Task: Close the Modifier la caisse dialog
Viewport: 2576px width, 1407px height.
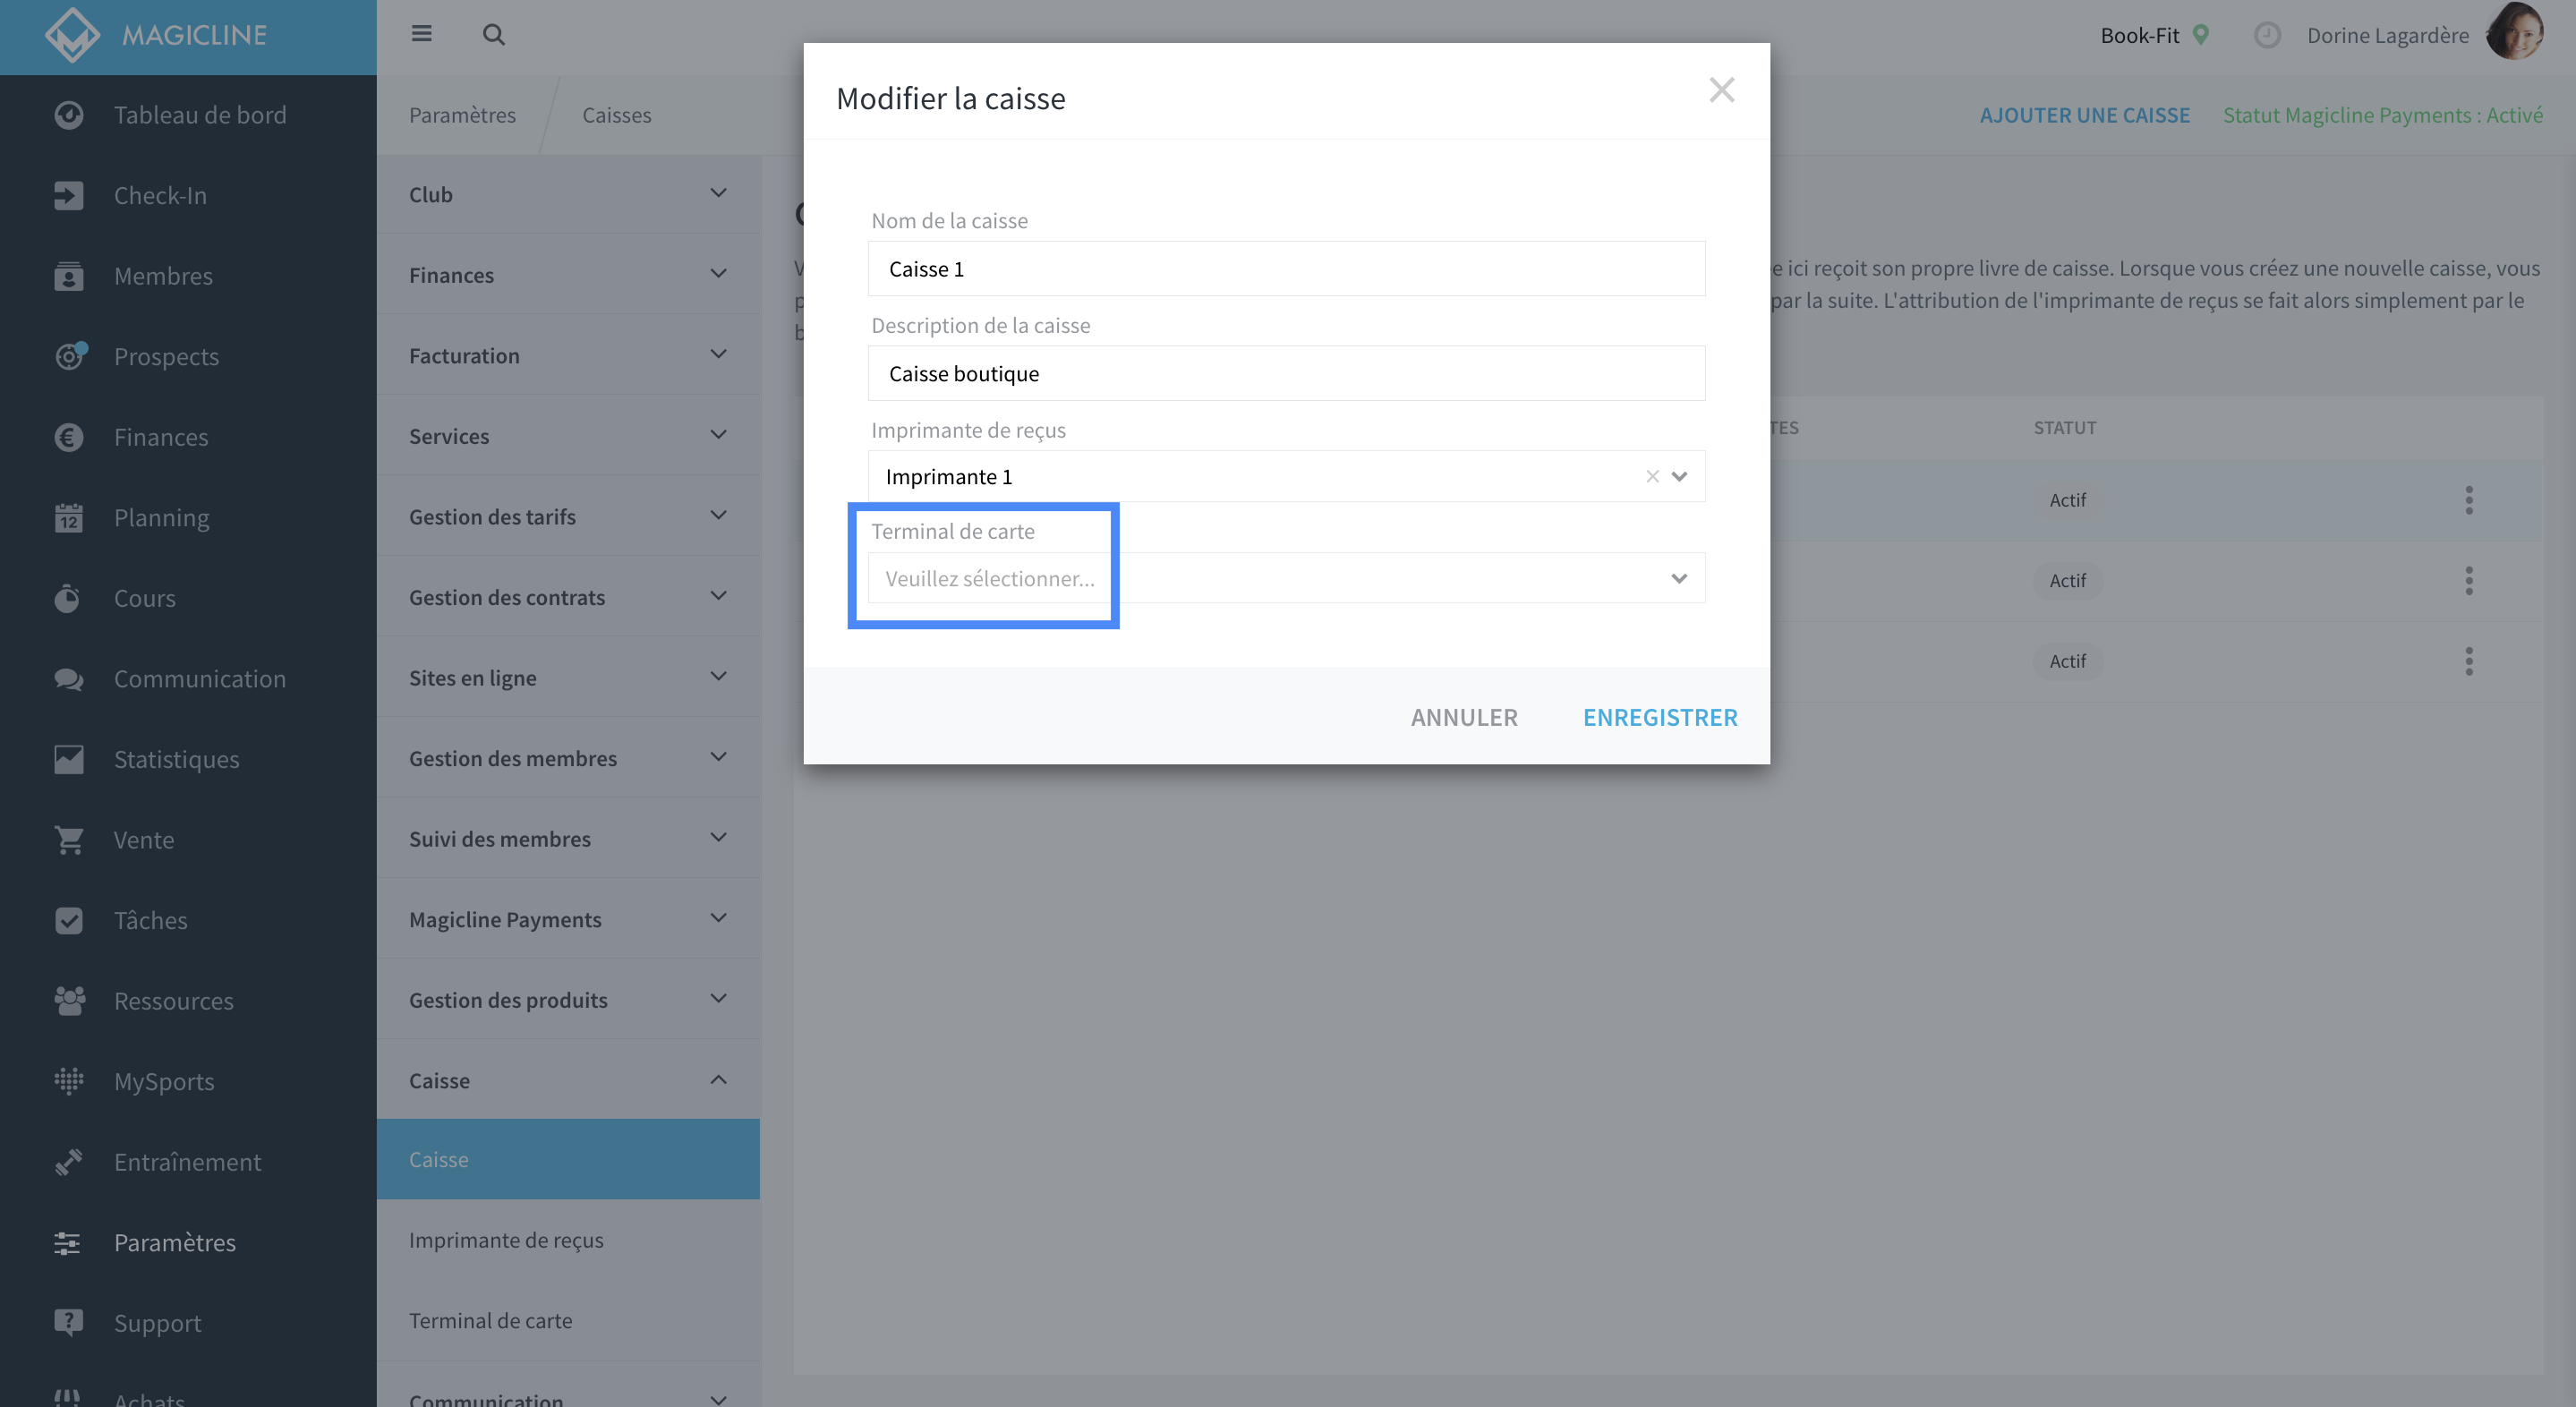Action: point(1721,90)
